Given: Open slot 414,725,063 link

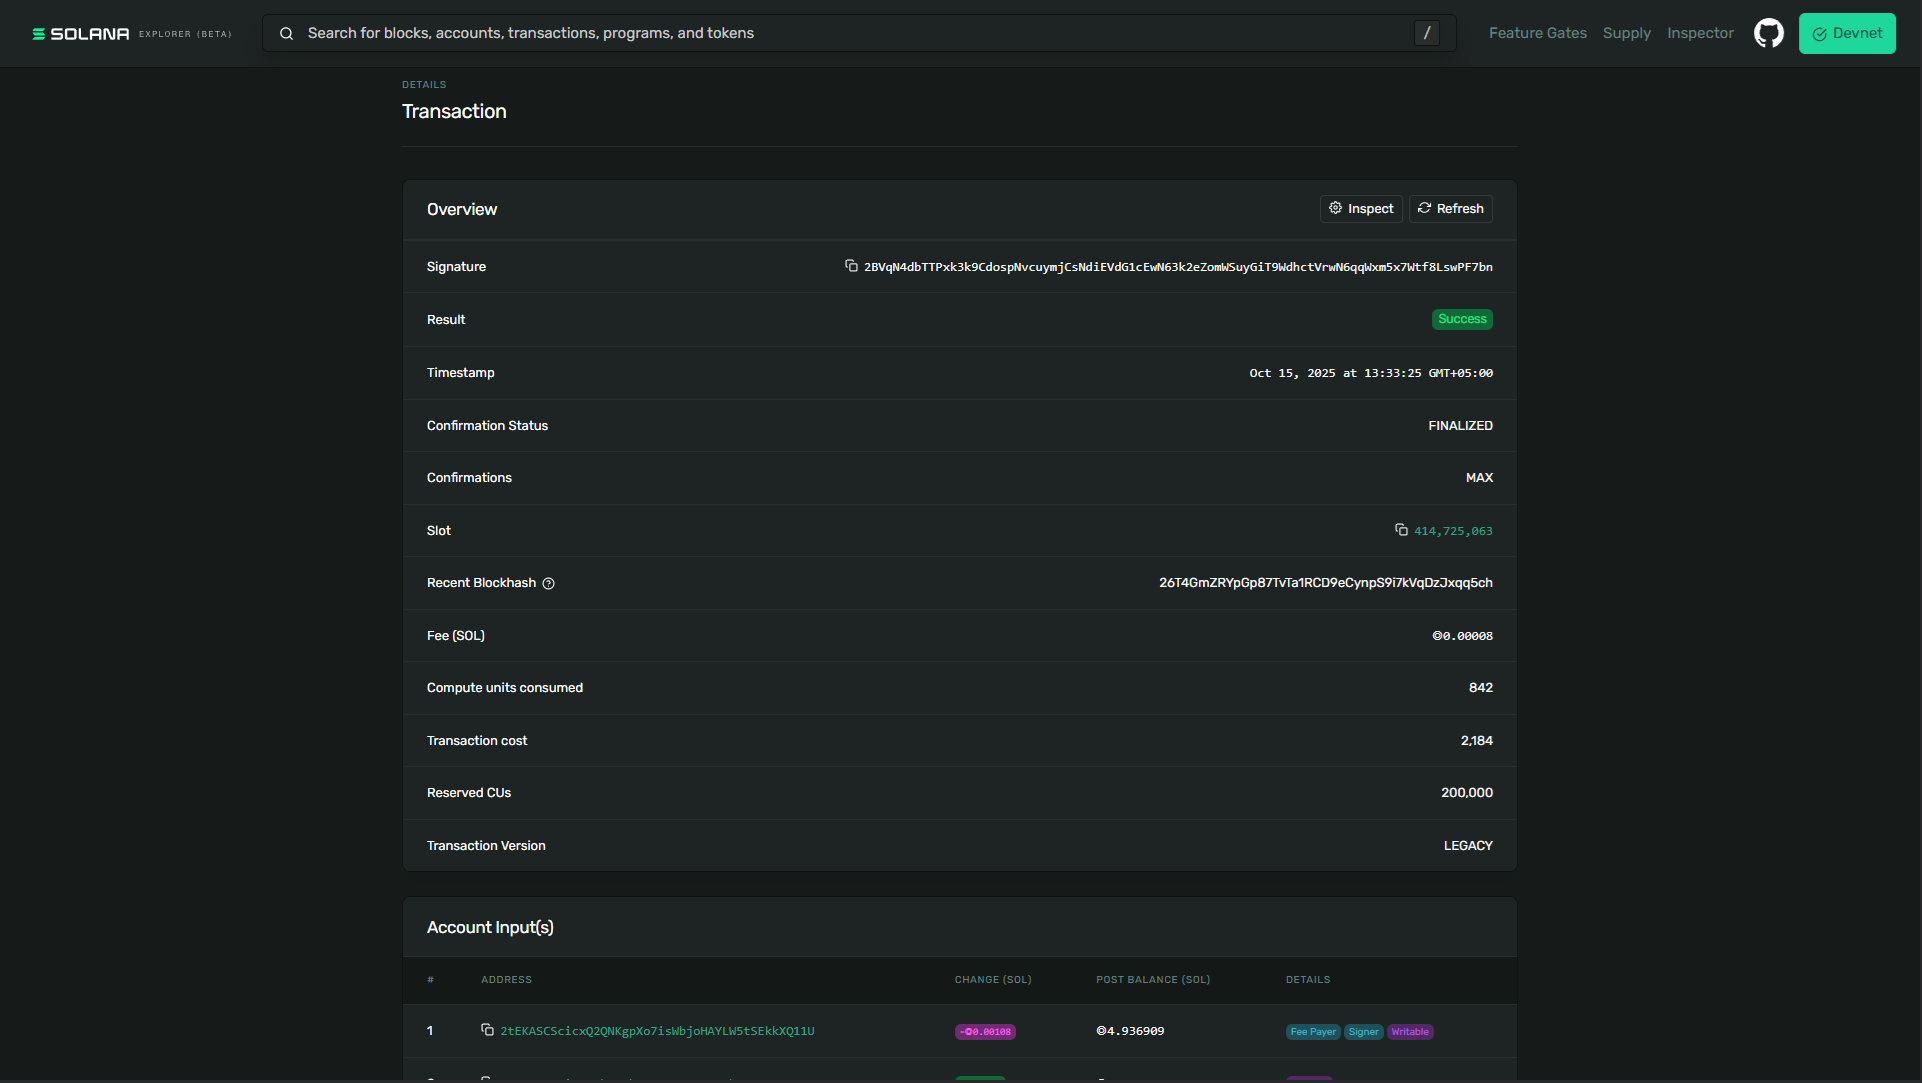Looking at the screenshot, I should (x=1453, y=531).
